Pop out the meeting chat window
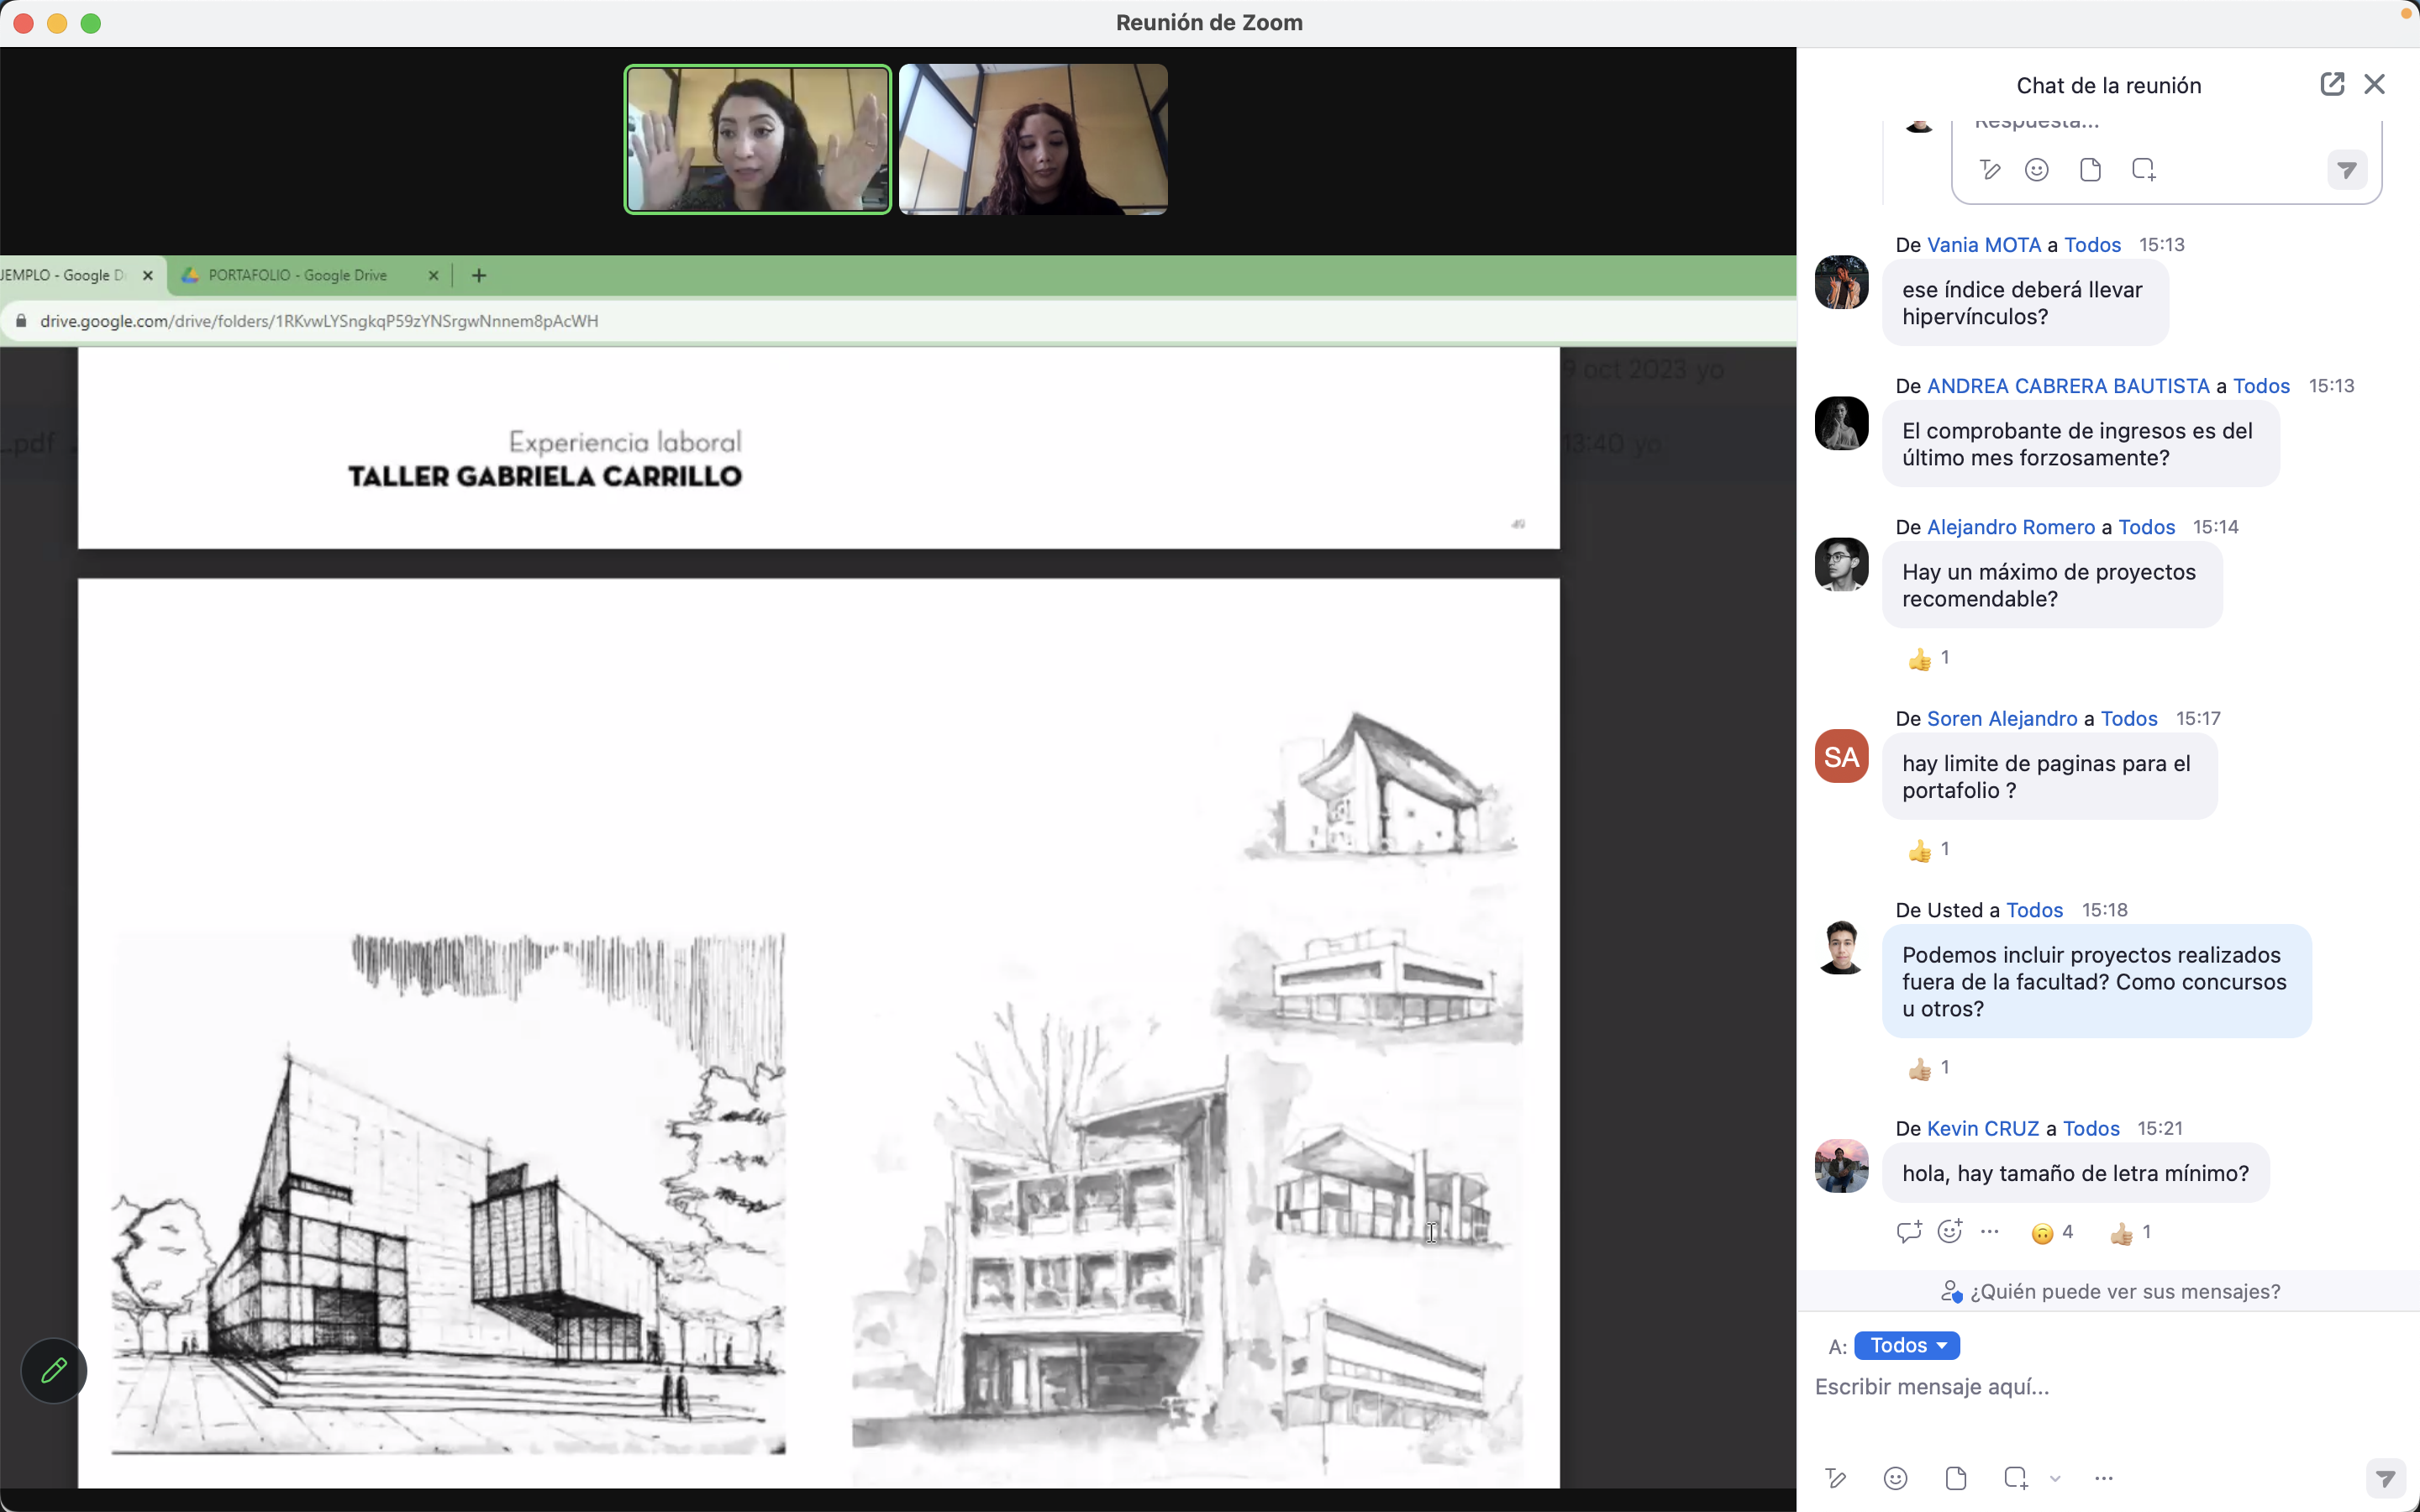 coord(2331,84)
